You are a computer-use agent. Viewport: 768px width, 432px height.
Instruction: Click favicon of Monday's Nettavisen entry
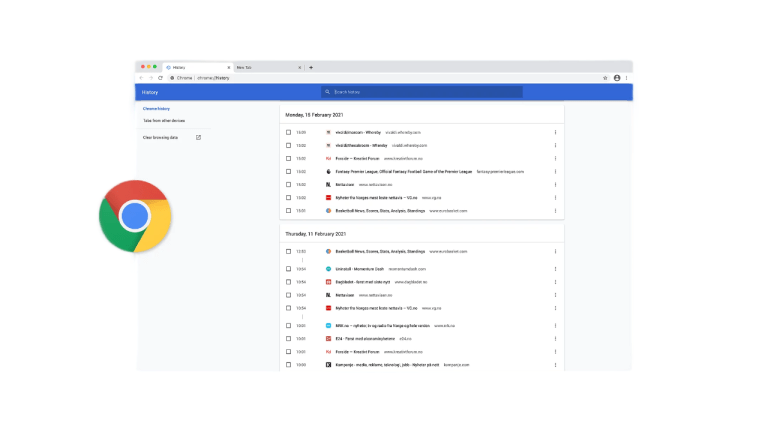pyautogui.click(x=328, y=185)
